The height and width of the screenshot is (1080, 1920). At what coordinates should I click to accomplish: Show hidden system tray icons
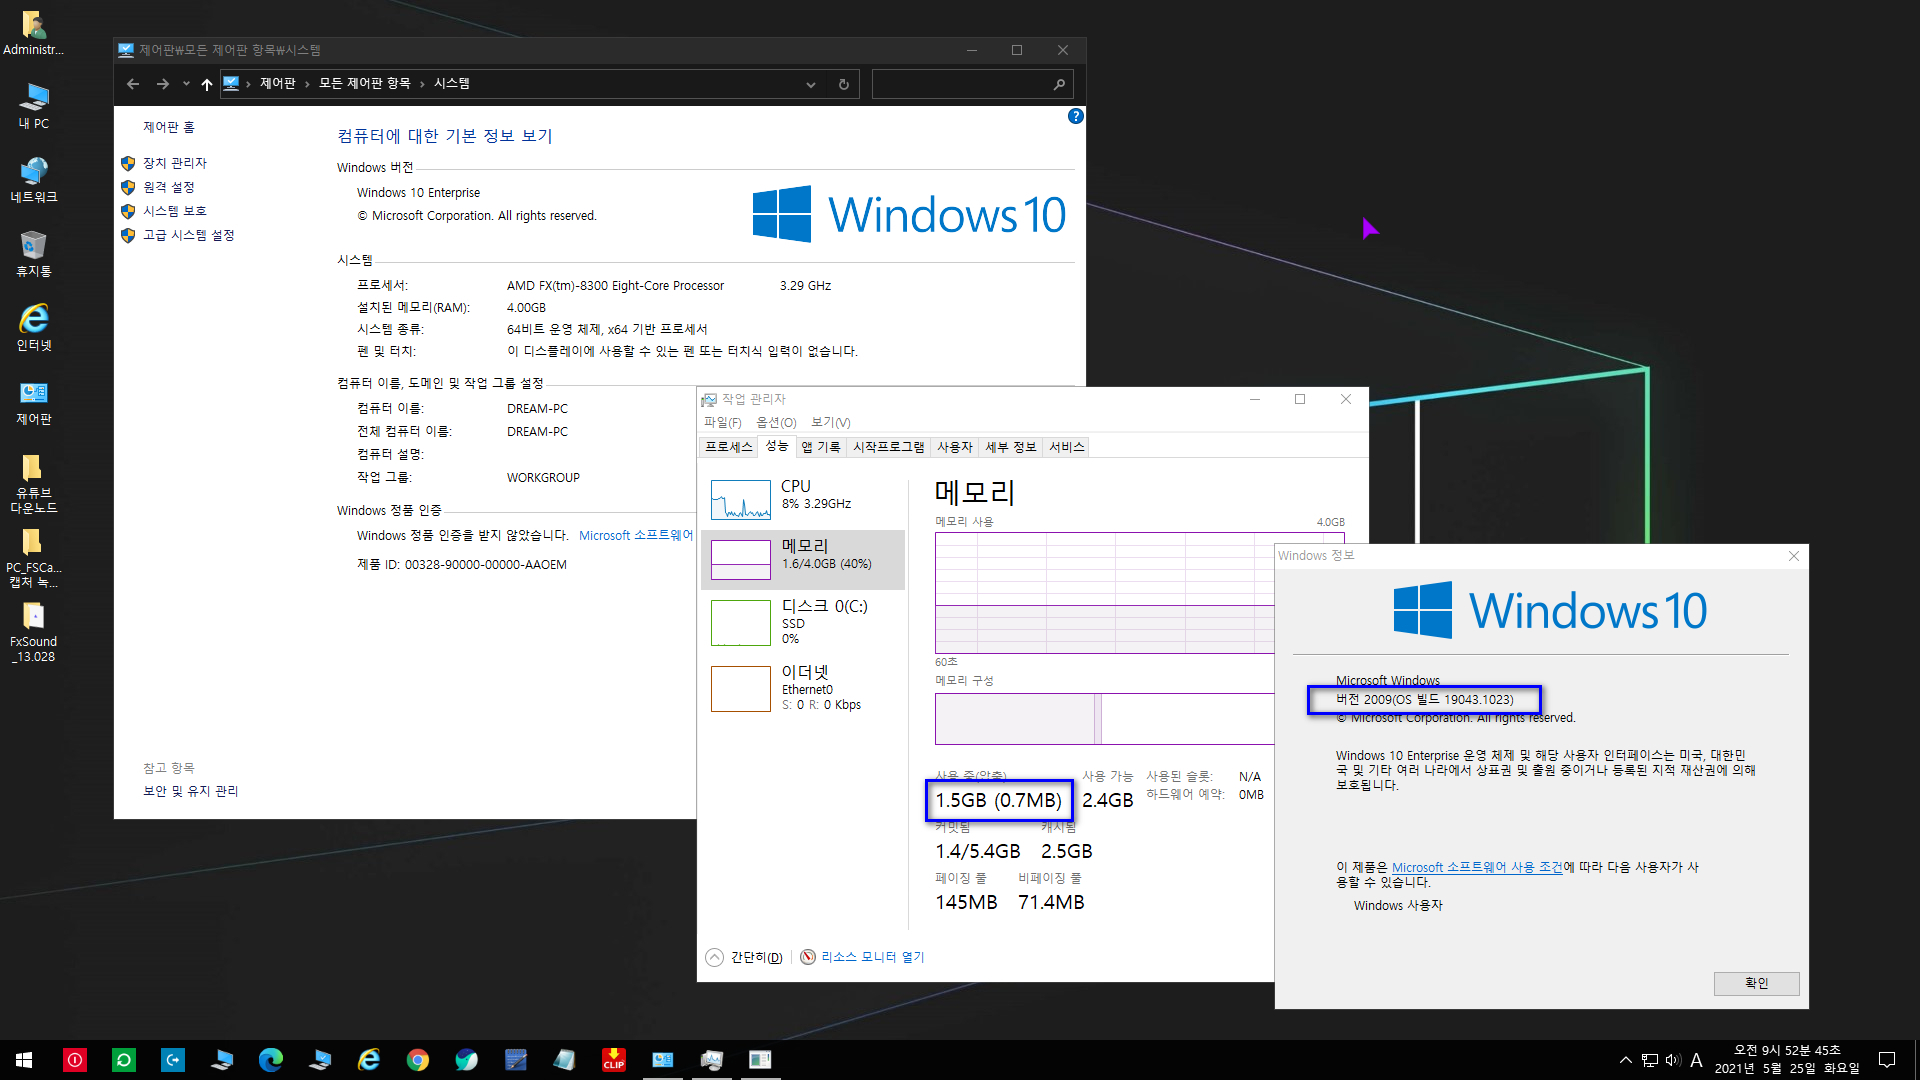point(1625,1060)
